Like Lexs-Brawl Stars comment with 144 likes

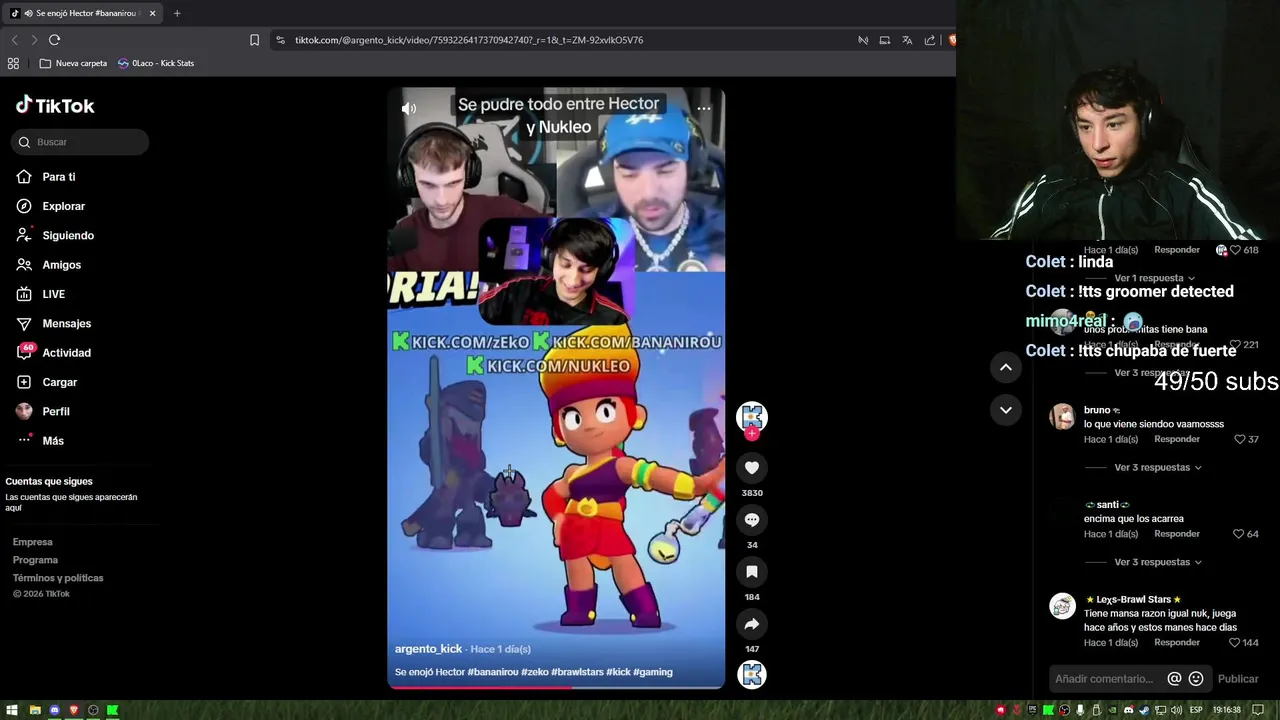tap(1234, 642)
